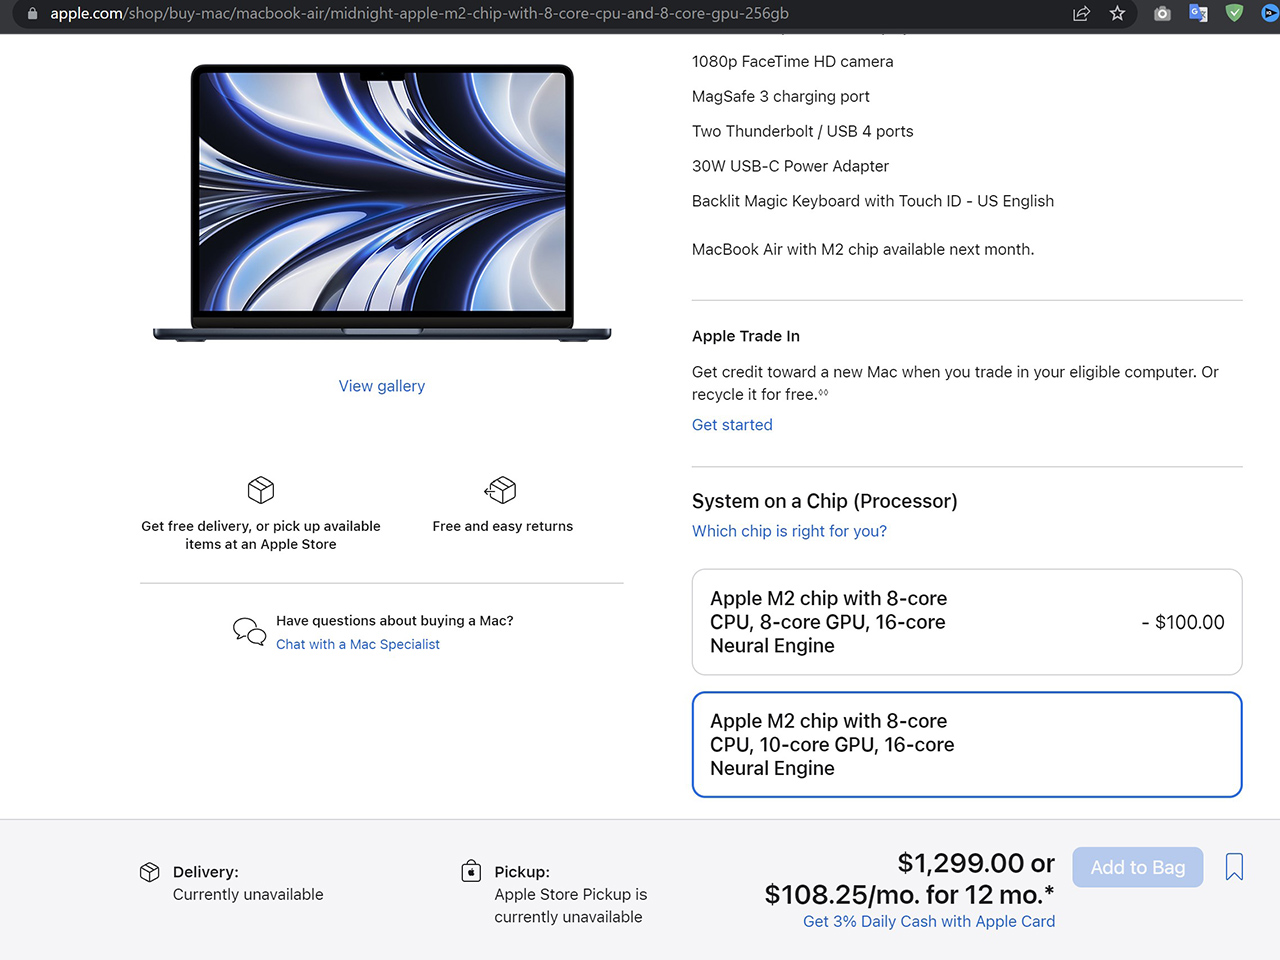
Task: Click the System on a Chip (Processor) heading
Action: click(825, 501)
